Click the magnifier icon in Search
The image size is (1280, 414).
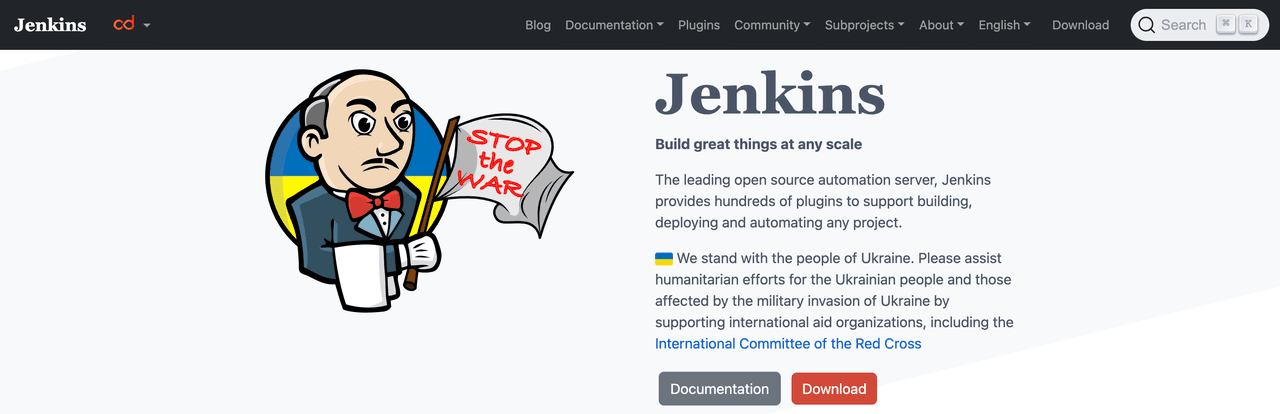1147,25
